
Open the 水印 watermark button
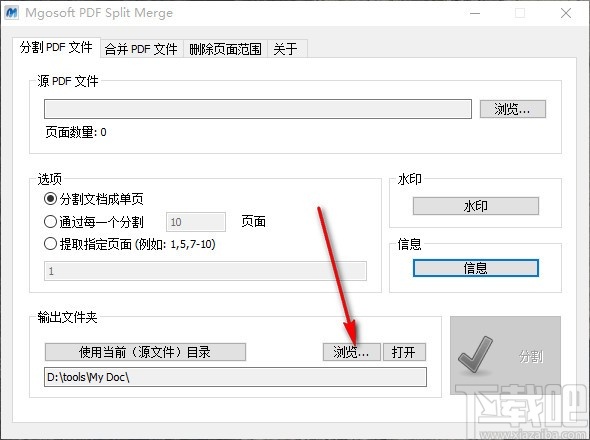tap(476, 206)
